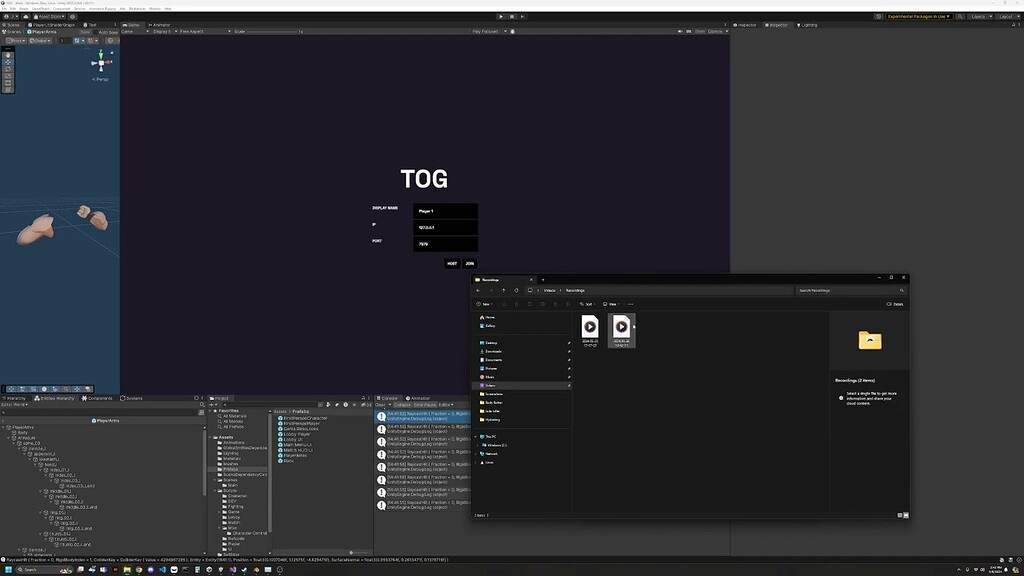Click the Play button in Unity toolbar
Image resolution: width=1024 pixels, height=576 pixels.
(x=501, y=16)
